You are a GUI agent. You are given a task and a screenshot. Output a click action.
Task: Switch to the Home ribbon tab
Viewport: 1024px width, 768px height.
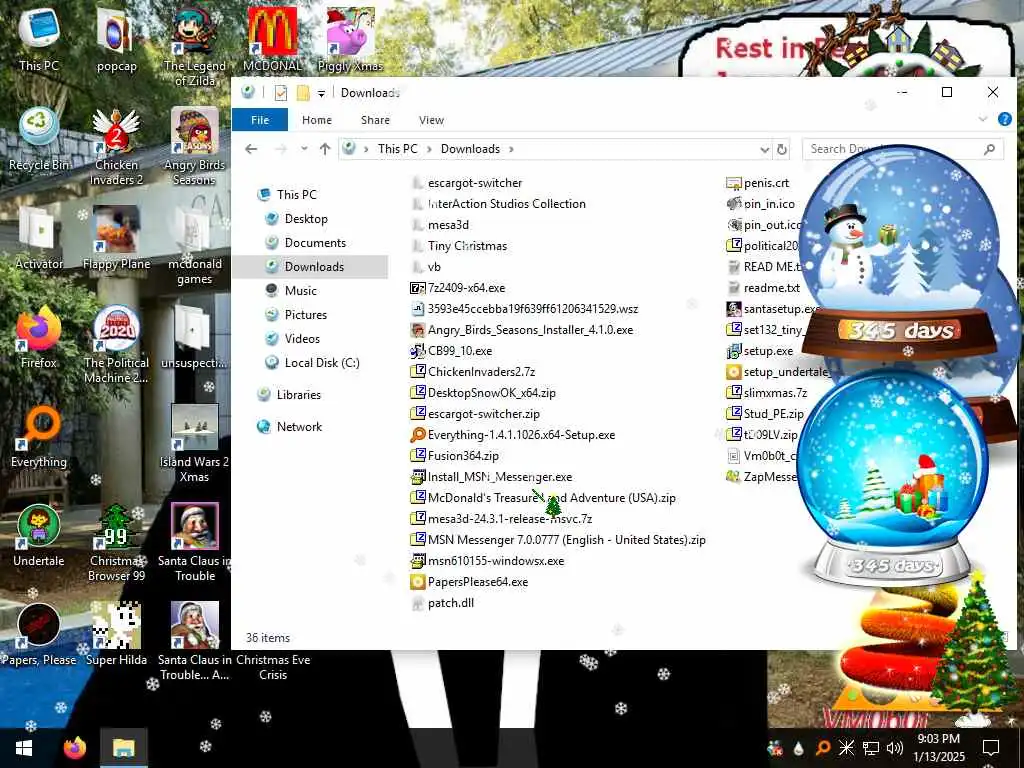(317, 120)
